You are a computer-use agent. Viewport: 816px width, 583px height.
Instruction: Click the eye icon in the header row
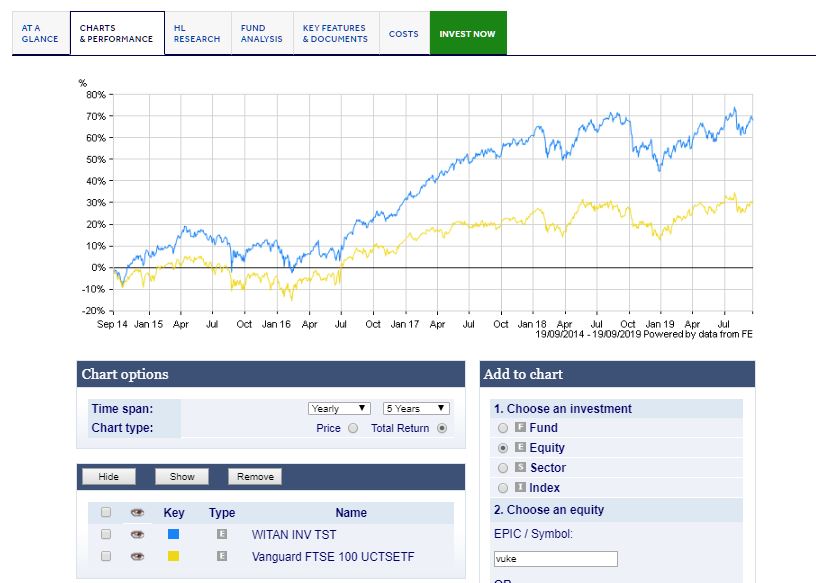pos(137,513)
